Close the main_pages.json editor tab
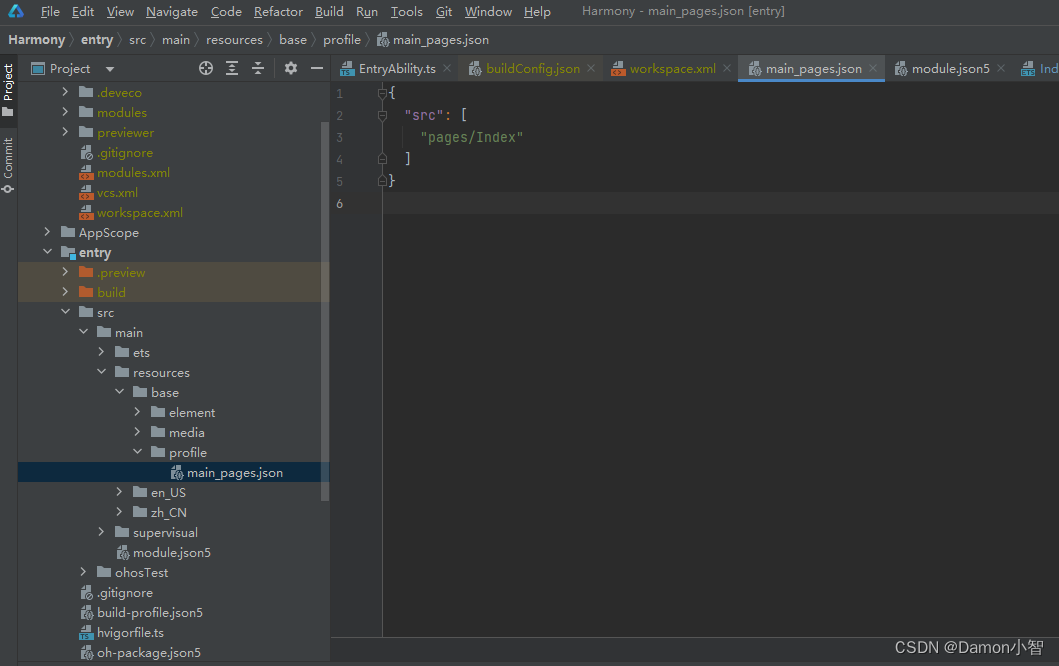Image resolution: width=1059 pixels, height=666 pixels. [x=873, y=68]
